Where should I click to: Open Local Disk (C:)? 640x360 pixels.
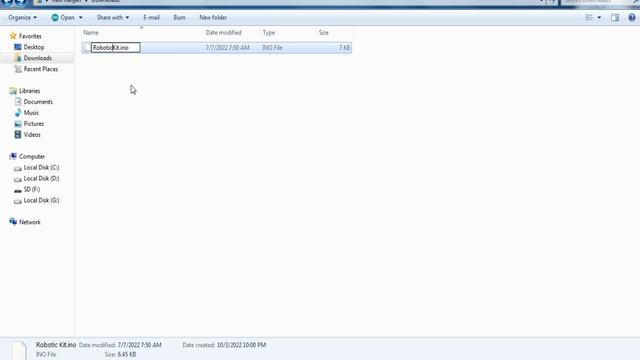pos(41,167)
